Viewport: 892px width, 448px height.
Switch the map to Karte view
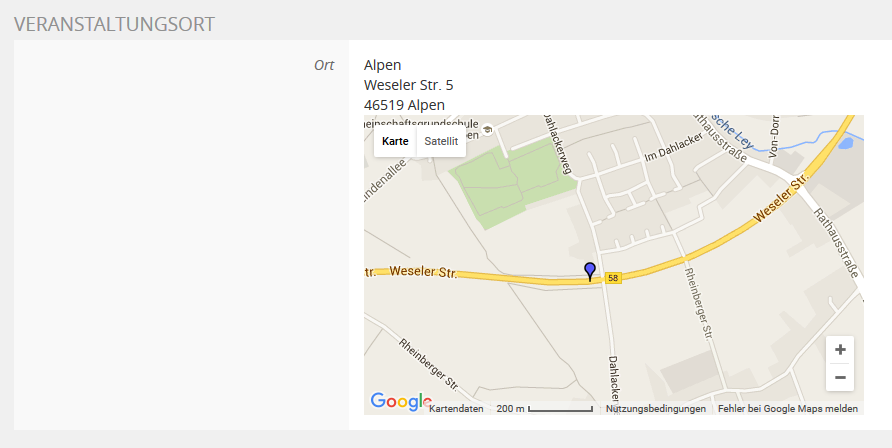(395, 141)
